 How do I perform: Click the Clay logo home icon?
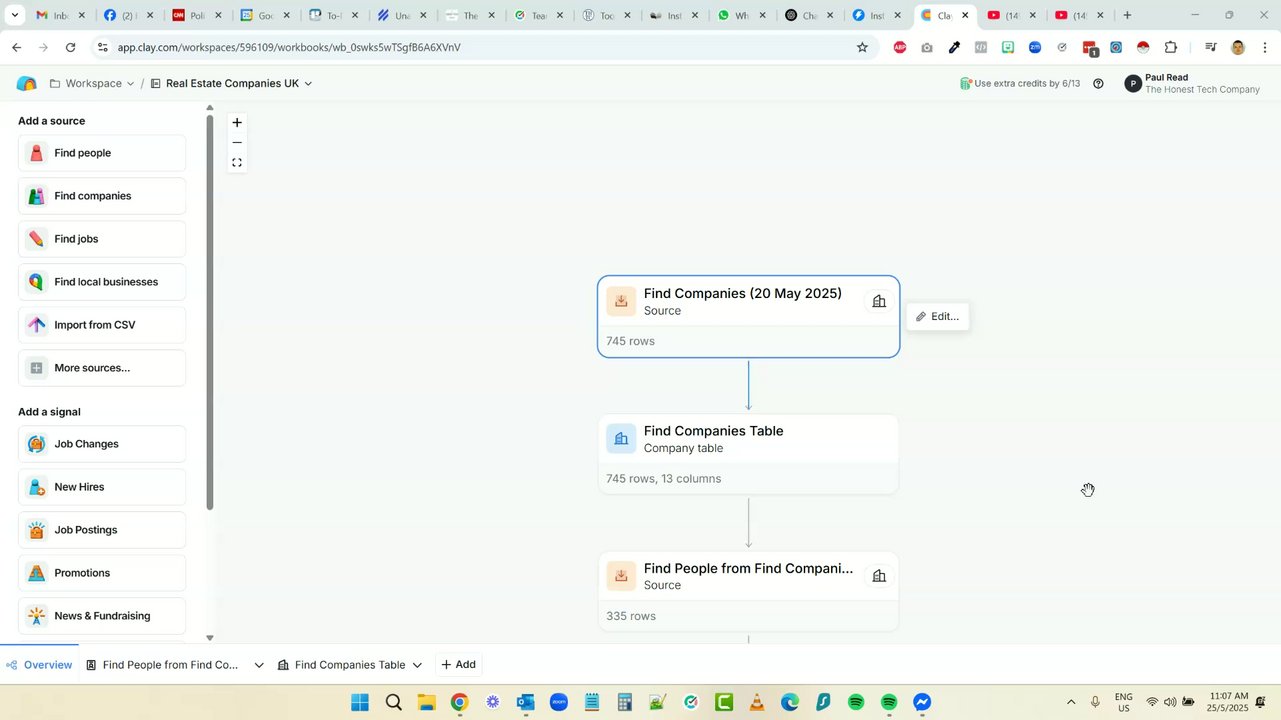(x=27, y=83)
